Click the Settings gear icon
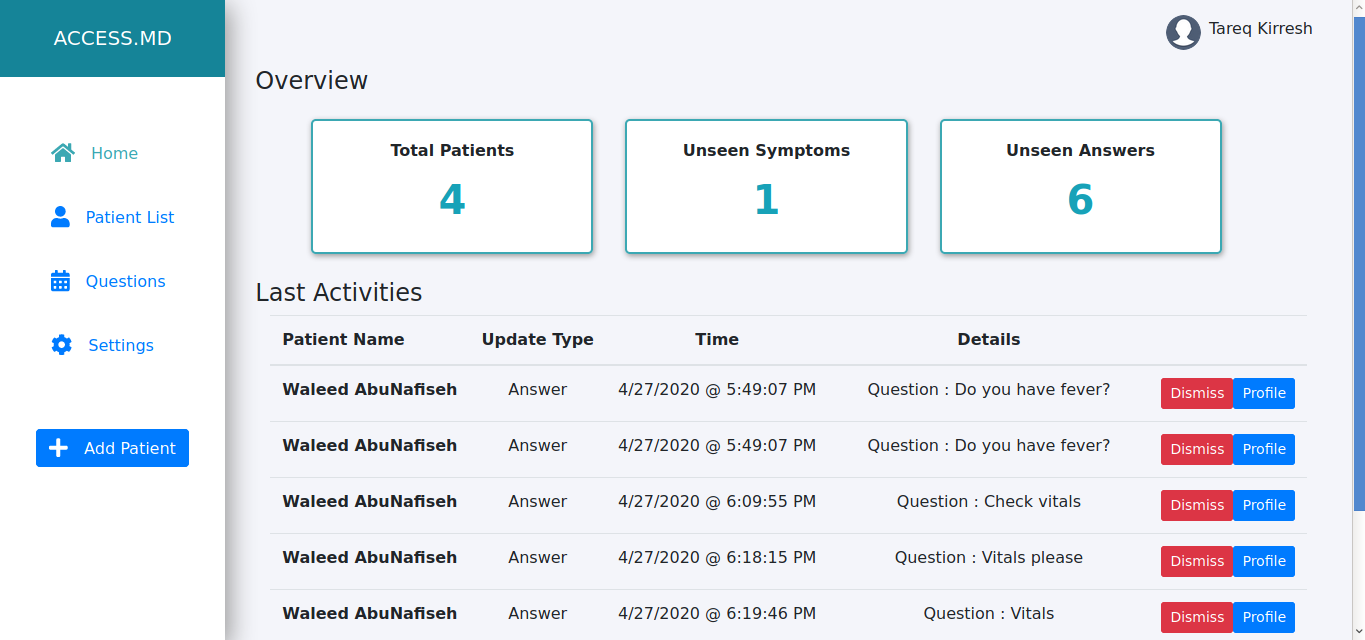This screenshot has height=640, width=1365. [x=61, y=345]
